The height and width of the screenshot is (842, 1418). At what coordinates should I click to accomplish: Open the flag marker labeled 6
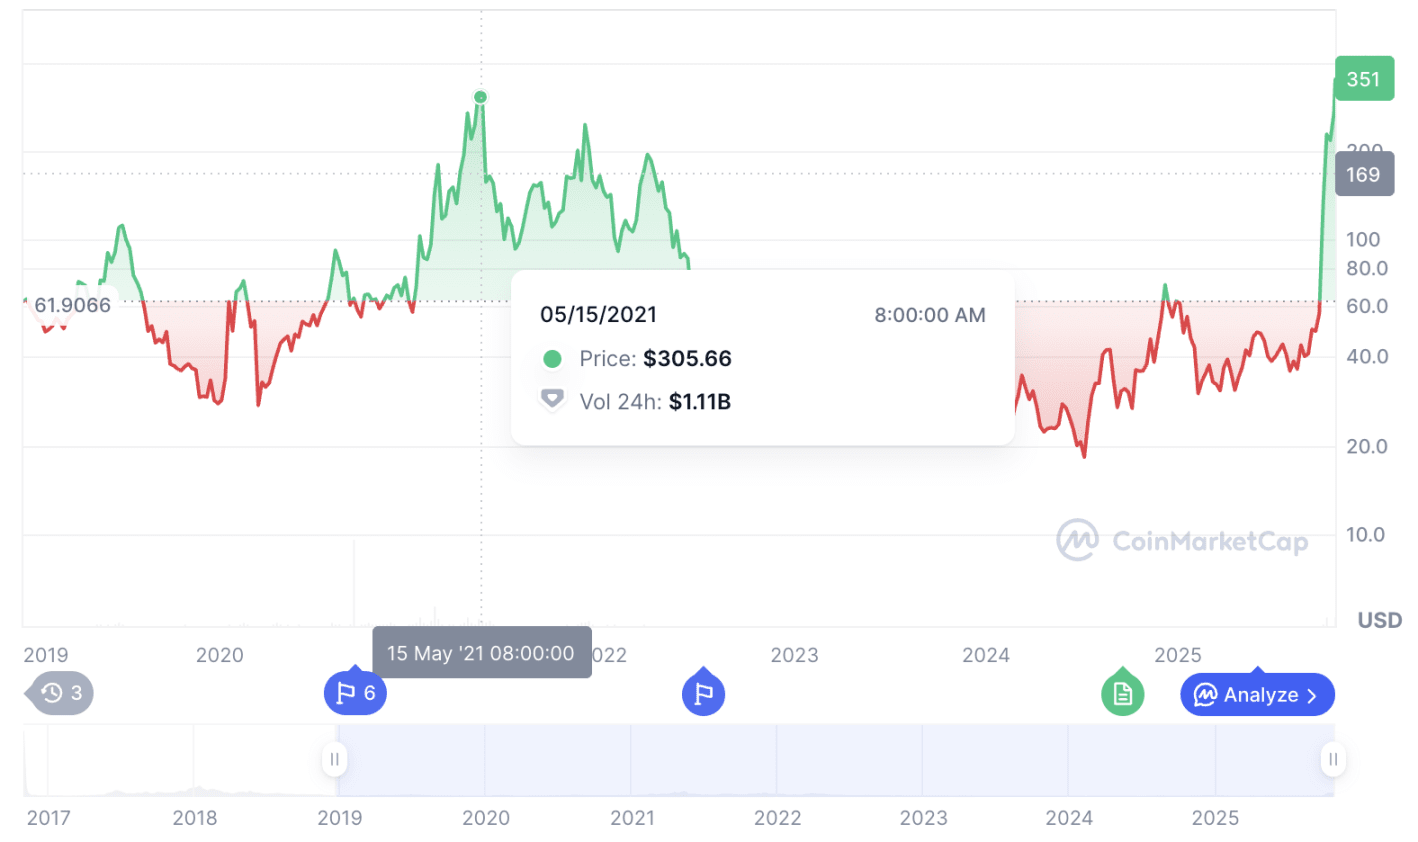click(355, 693)
